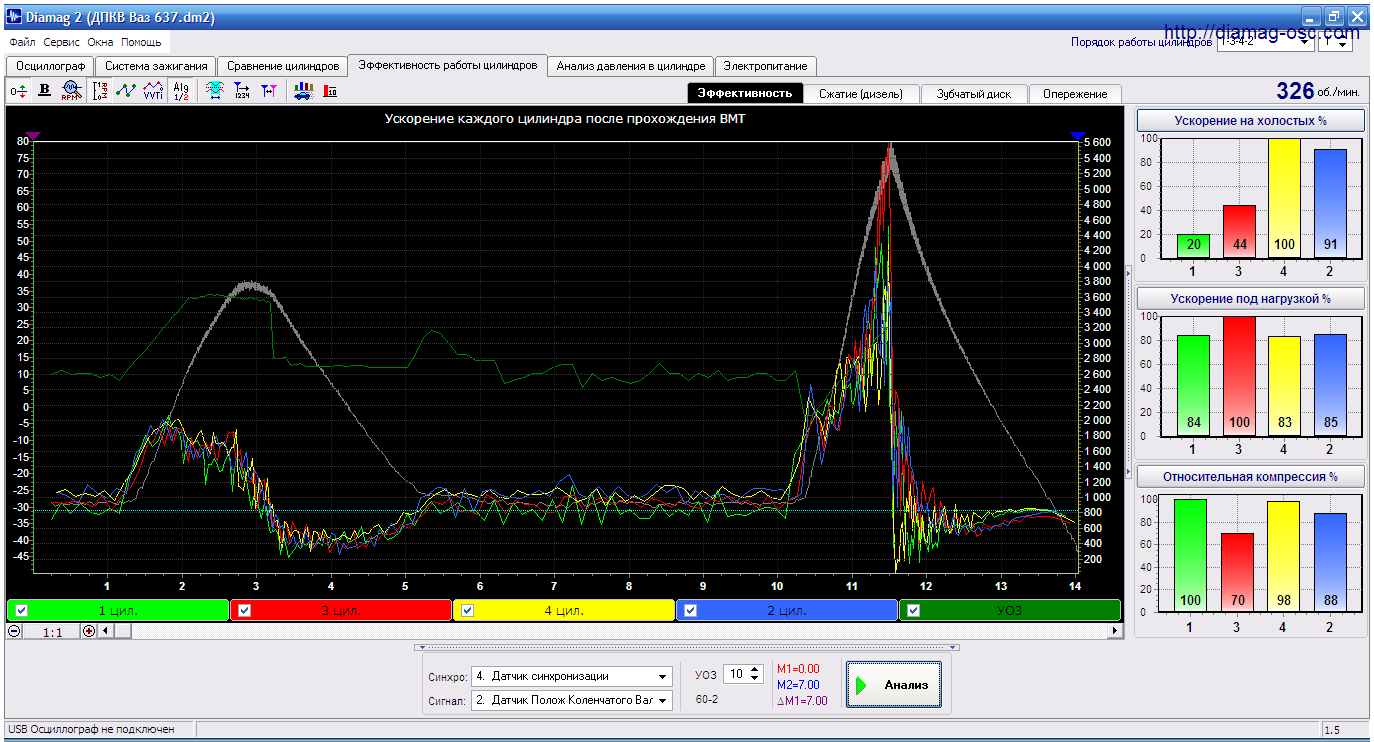Image resolution: width=1374 pixels, height=742 pixels.
Task: Click the VVTi toolbar icon
Action: (153, 91)
